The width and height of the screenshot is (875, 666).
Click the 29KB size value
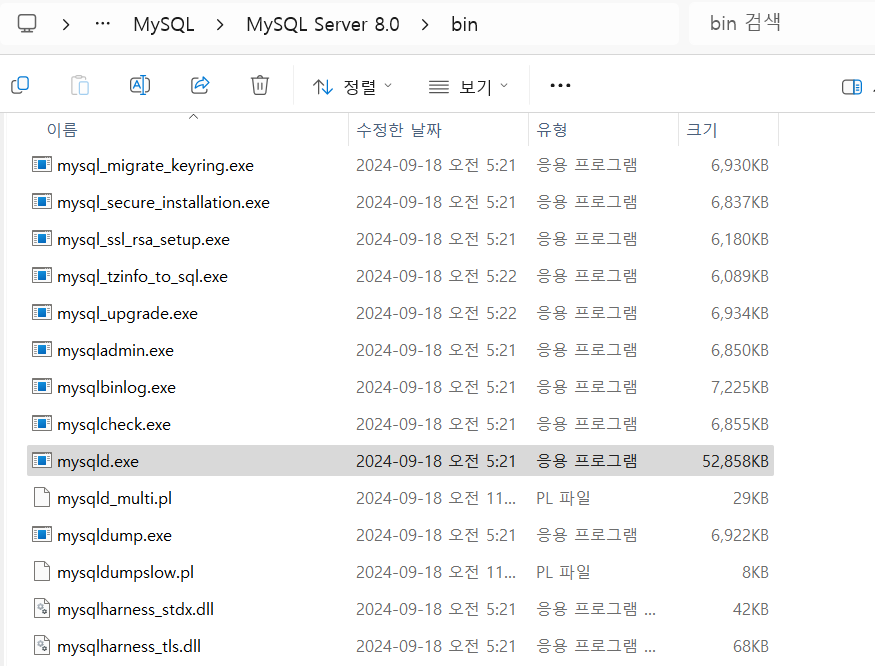[x=751, y=498]
